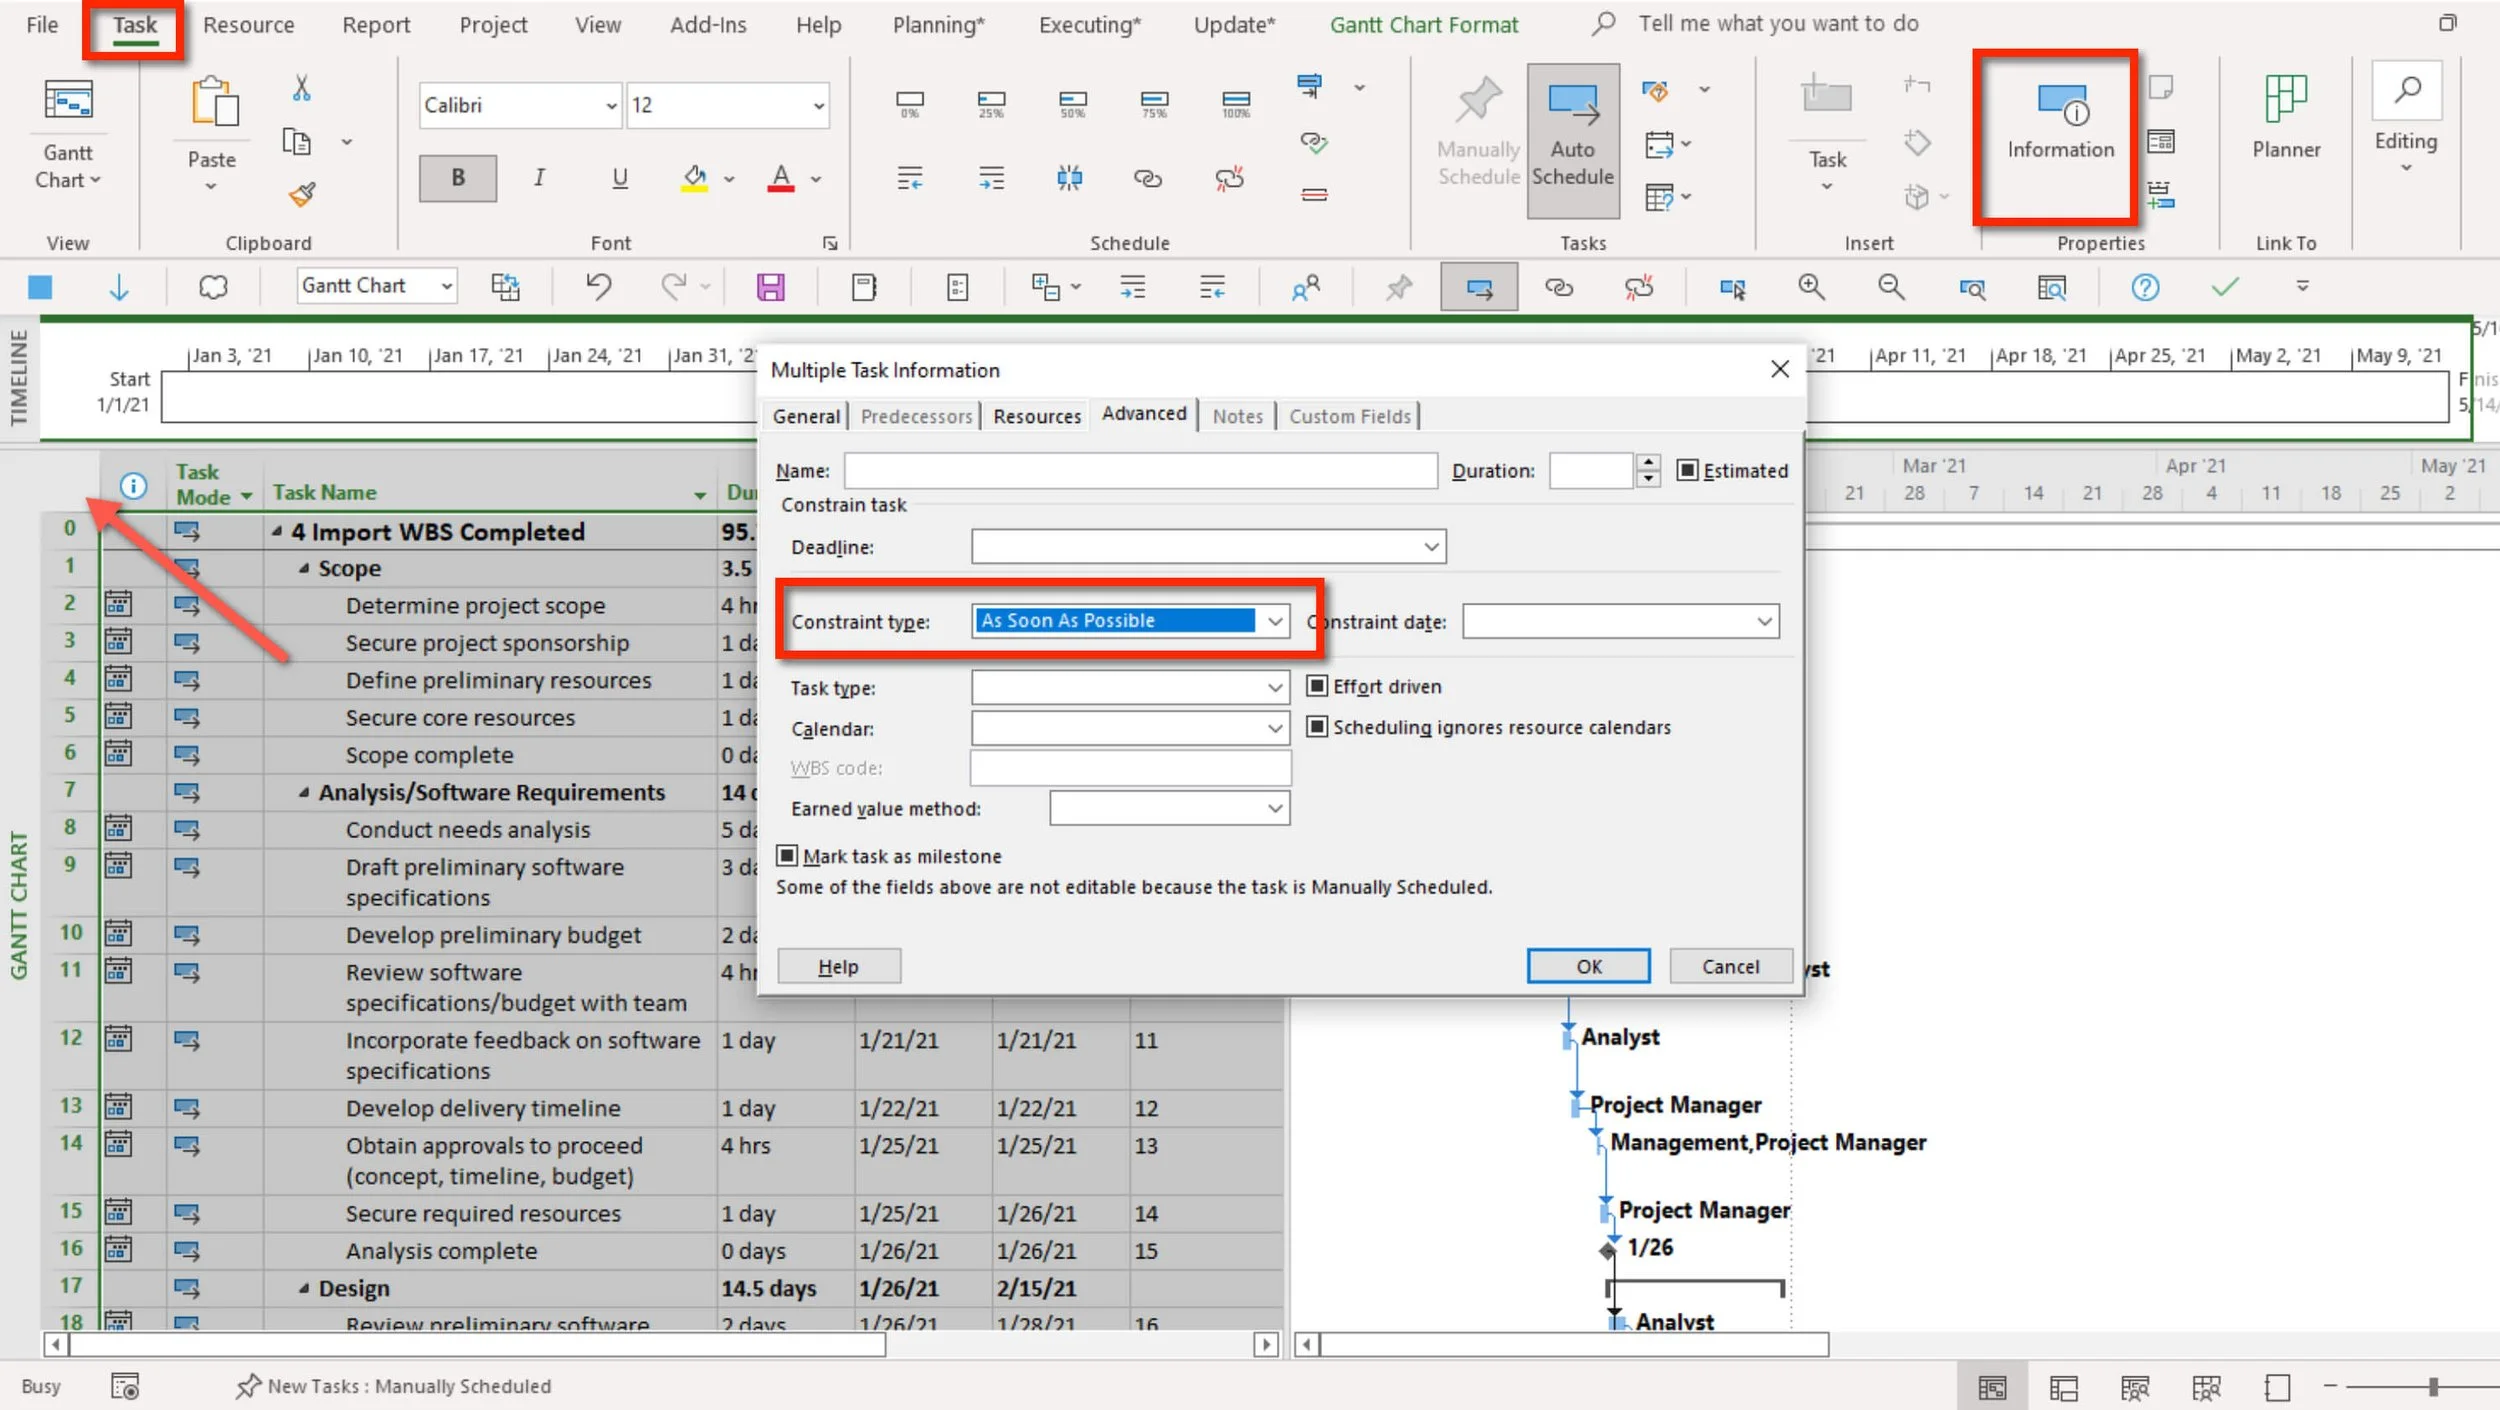Viewport: 2500px width, 1410px height.
Task: Open the Constraint type dropdown
Action: pyautogui.click(x=1275, y=621)
